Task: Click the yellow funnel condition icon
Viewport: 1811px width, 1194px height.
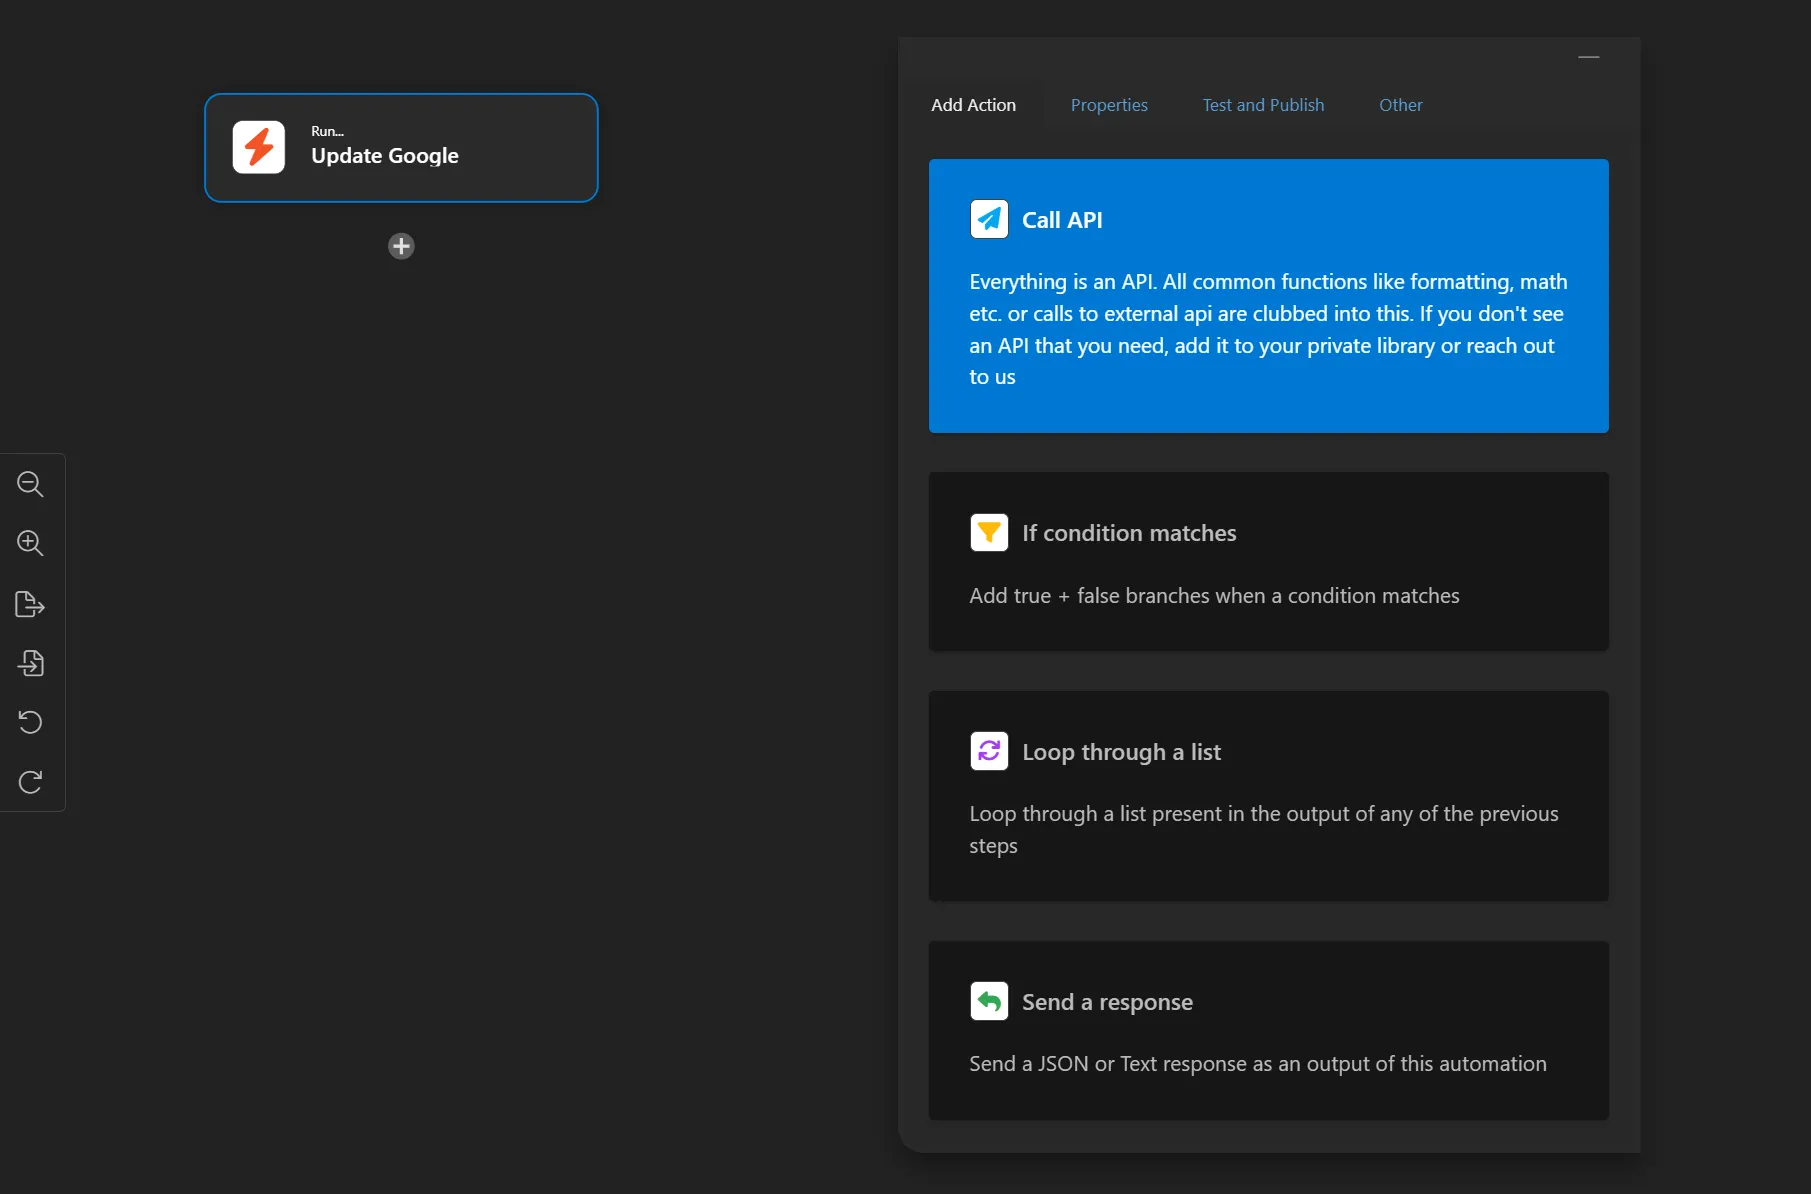Action: [x=989, y=532]
